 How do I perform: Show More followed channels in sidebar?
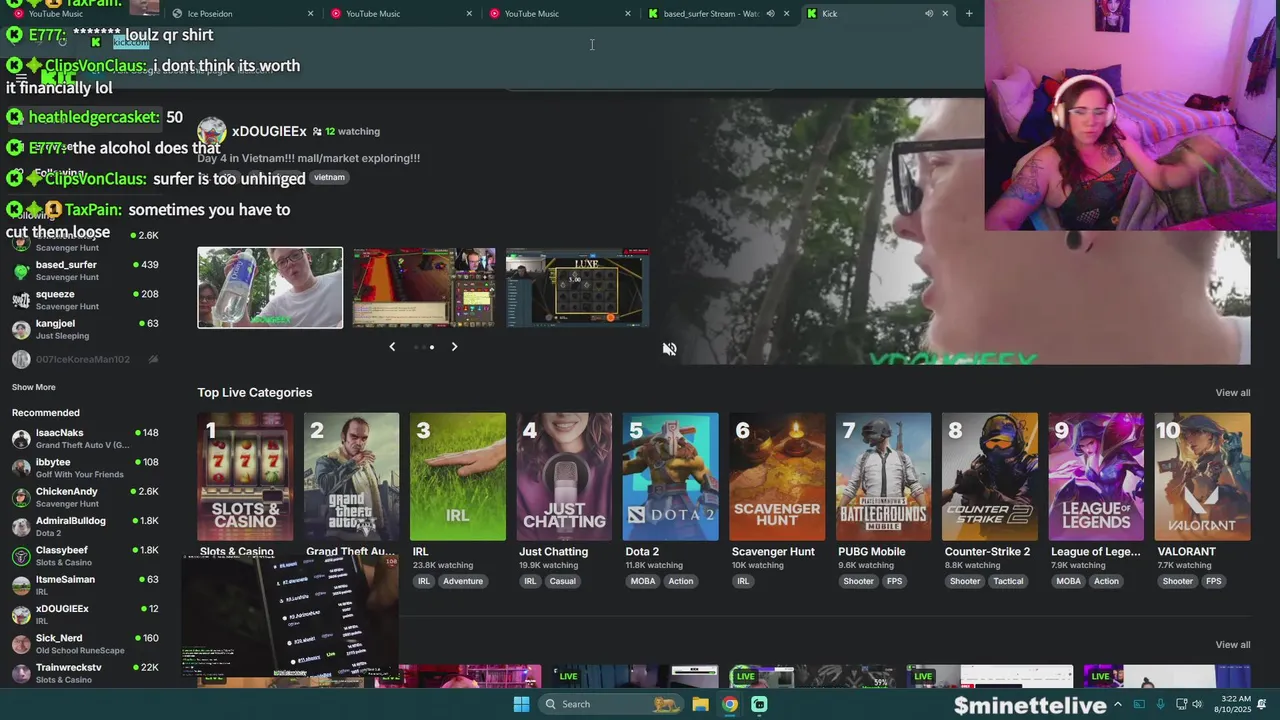coord(34,387)
